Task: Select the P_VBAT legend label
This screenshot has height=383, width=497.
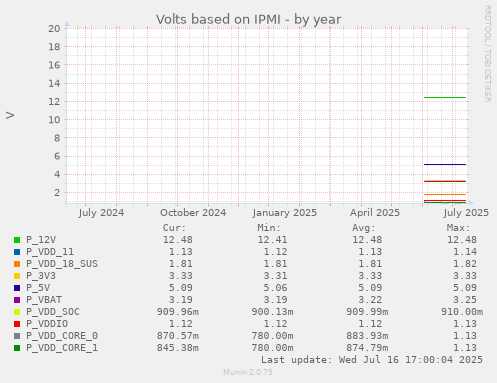Action: click(x=44, y=300)
